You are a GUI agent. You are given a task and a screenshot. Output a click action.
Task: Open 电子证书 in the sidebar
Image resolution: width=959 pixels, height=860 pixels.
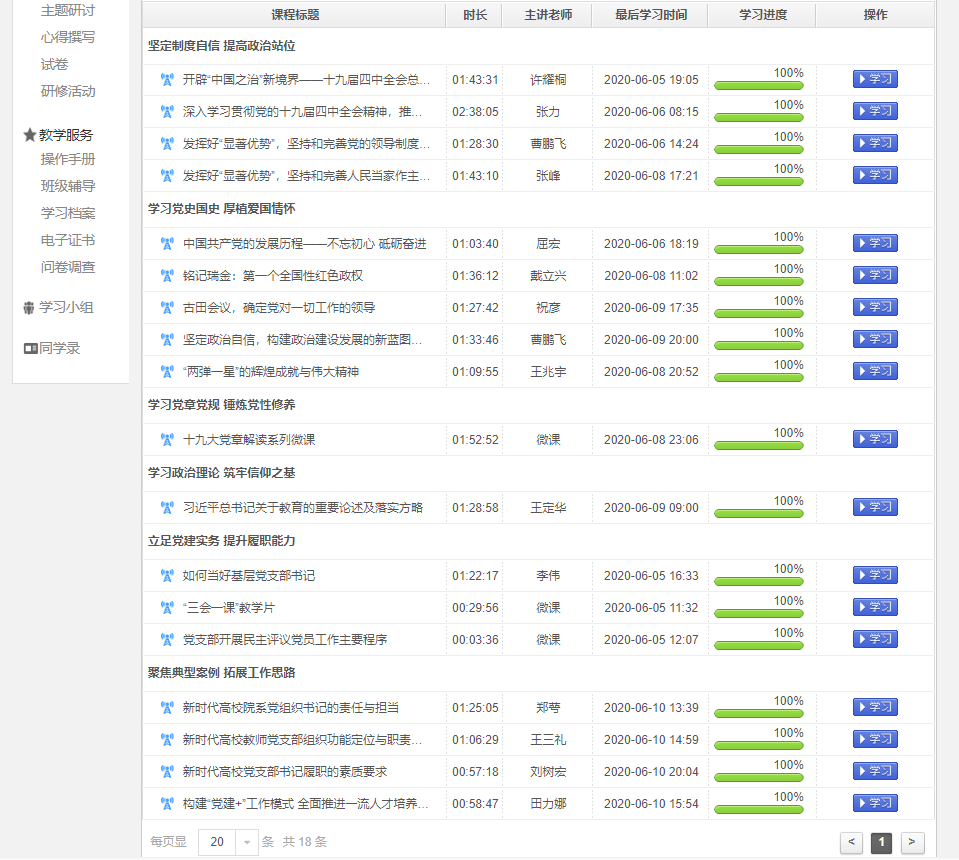tap(68, 240)
